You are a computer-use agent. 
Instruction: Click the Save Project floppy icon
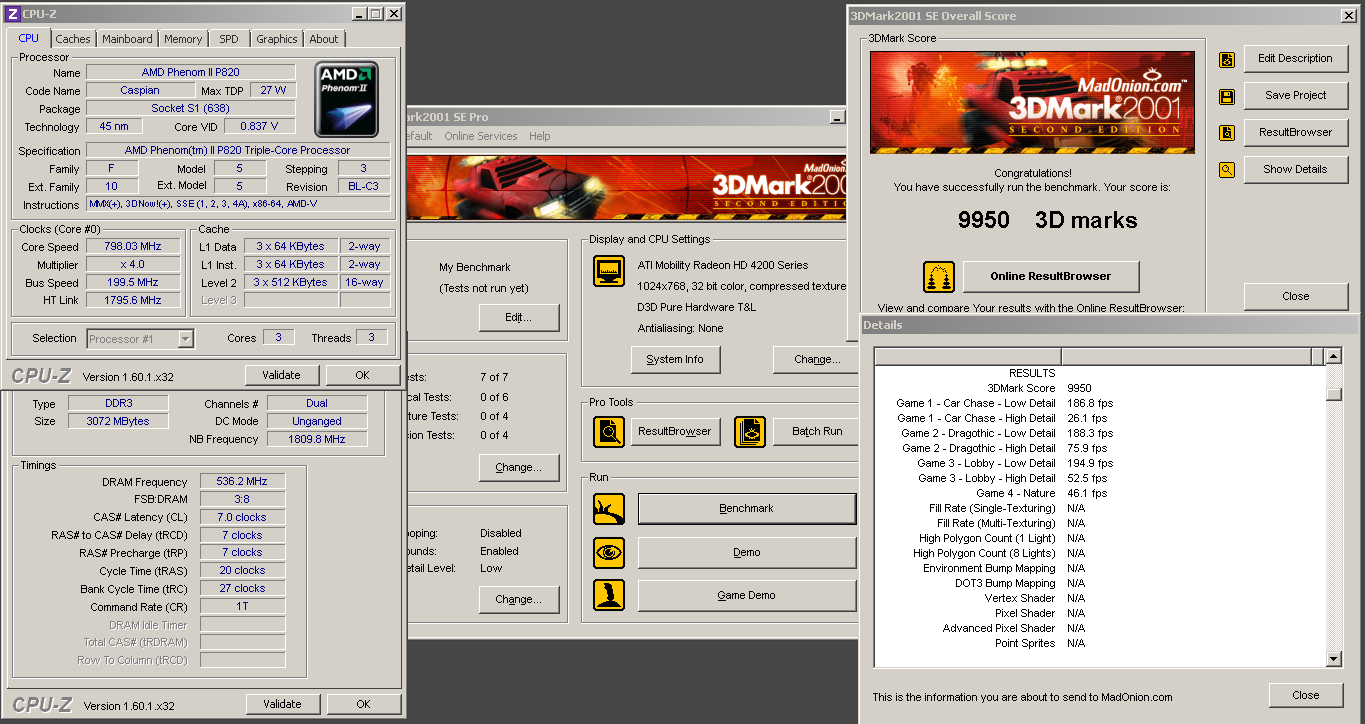(x=1227, y=96)
